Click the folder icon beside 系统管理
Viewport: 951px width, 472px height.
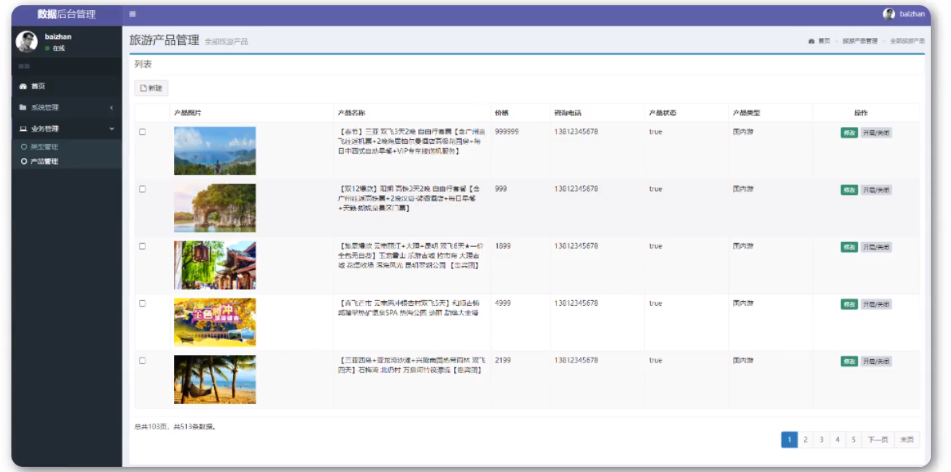pos(23,107)
